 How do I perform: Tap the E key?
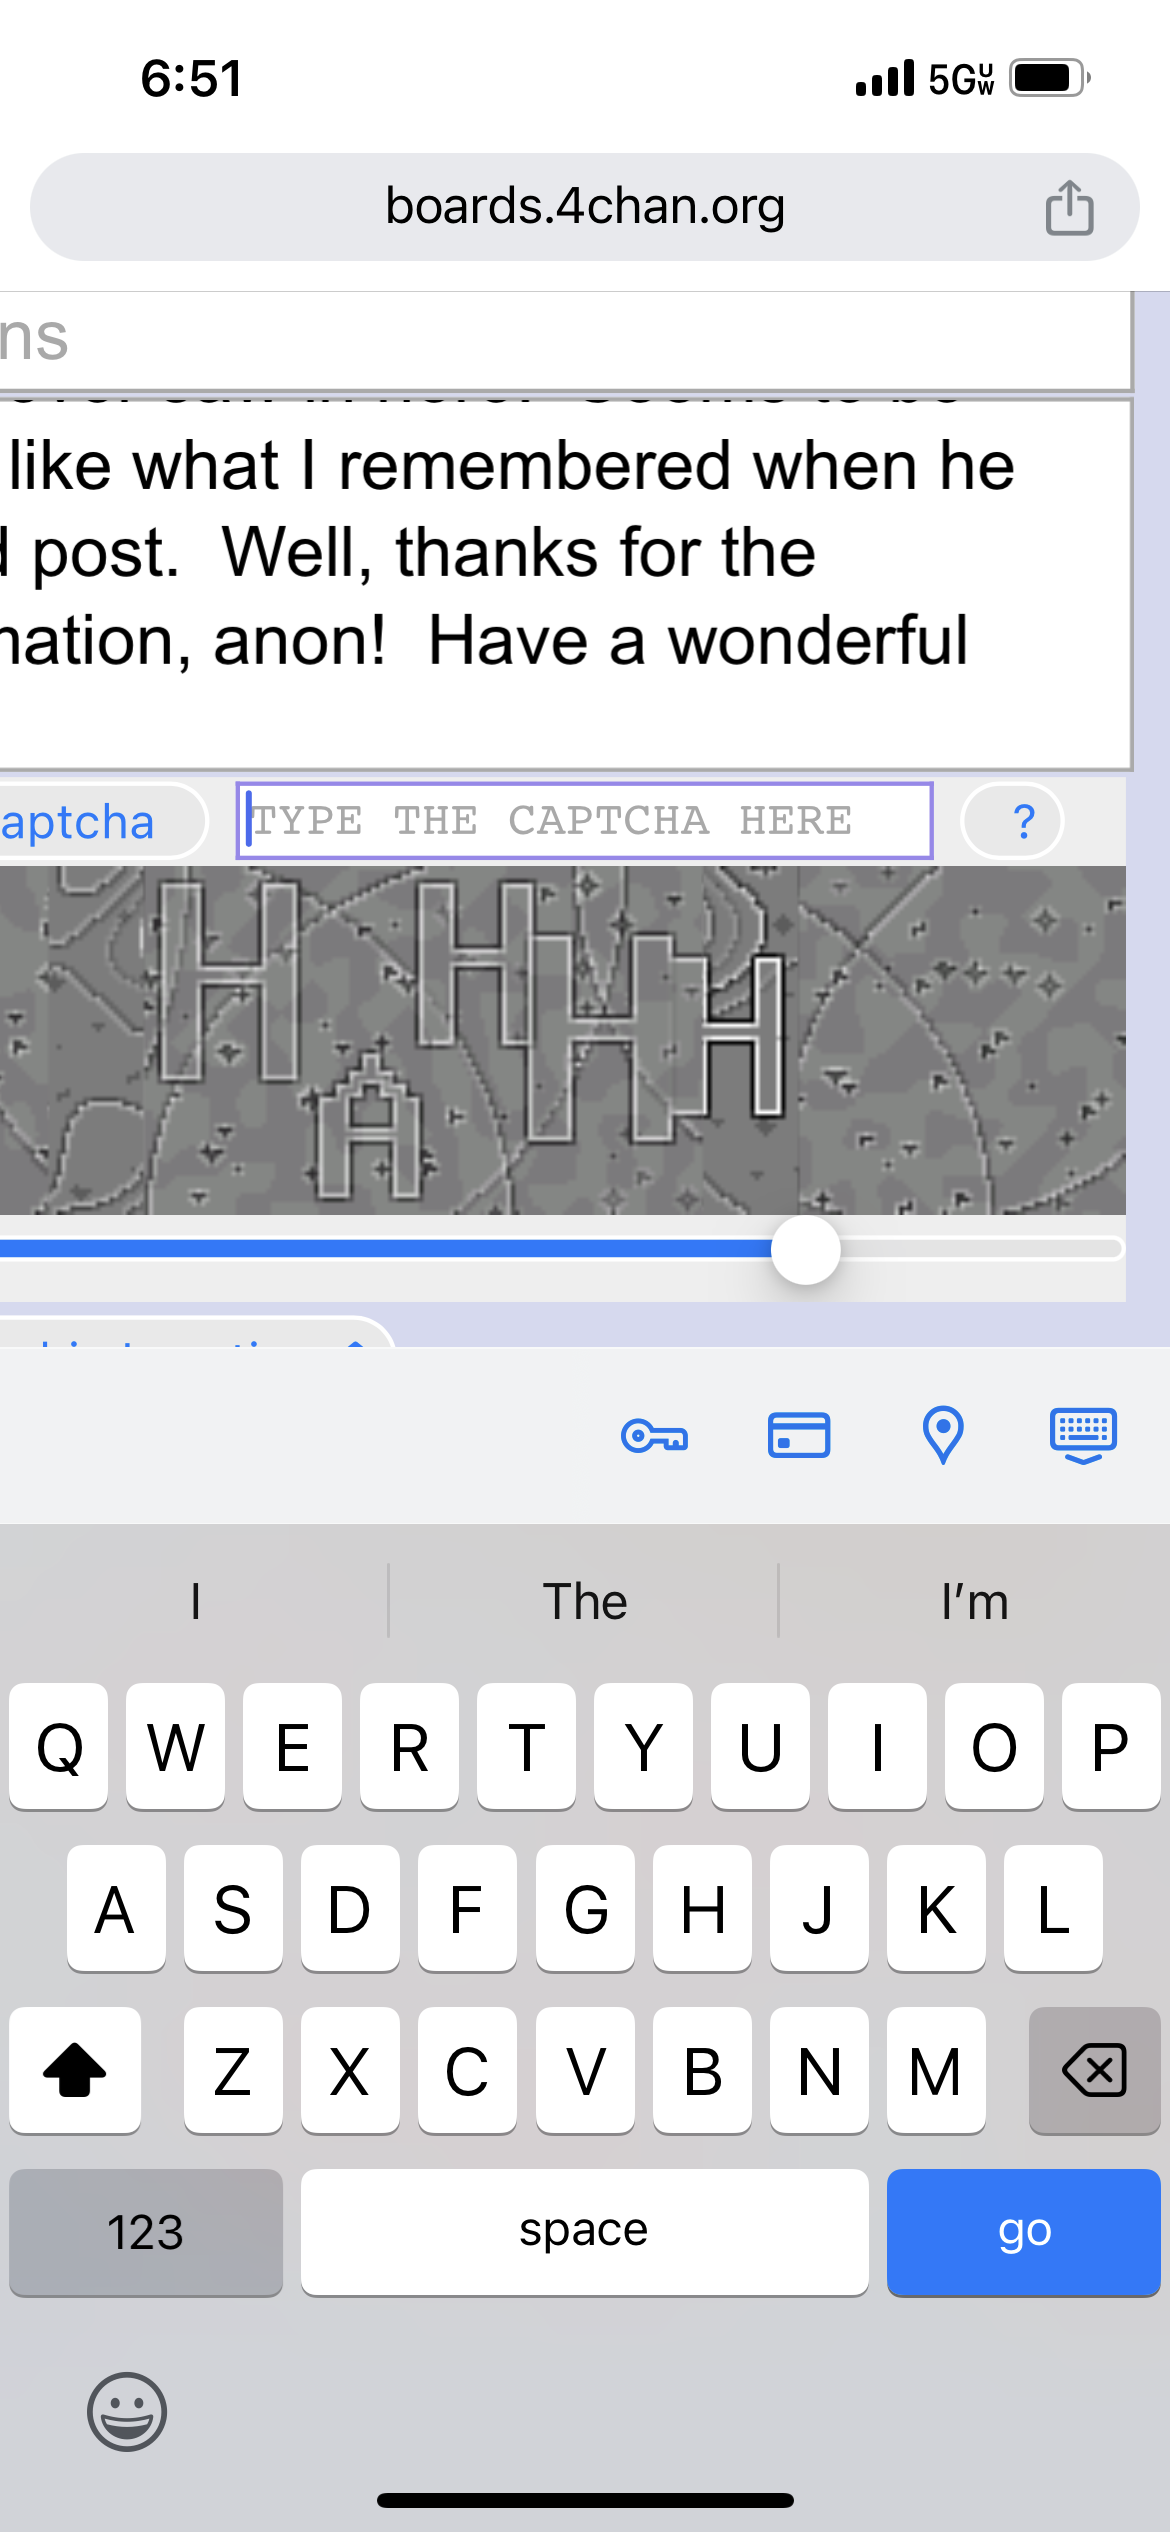pyautogui.click(x=293, y=1746)
